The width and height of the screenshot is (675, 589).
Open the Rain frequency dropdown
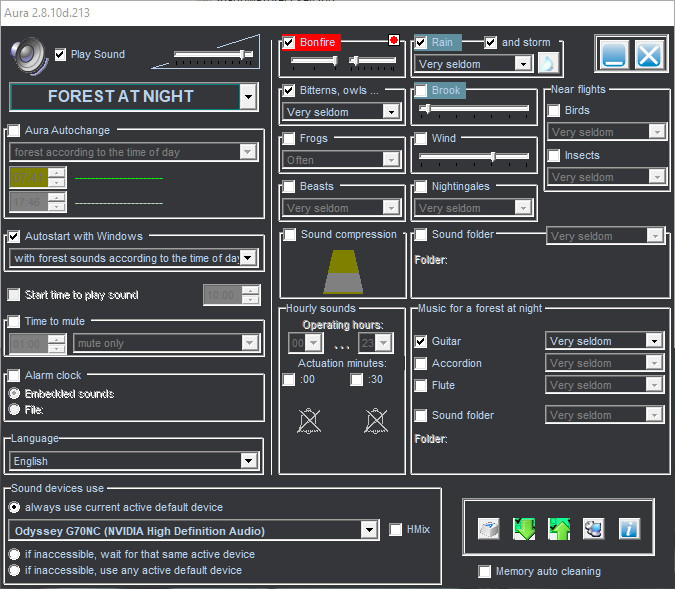pyautogui.click(x=522, y=64)
